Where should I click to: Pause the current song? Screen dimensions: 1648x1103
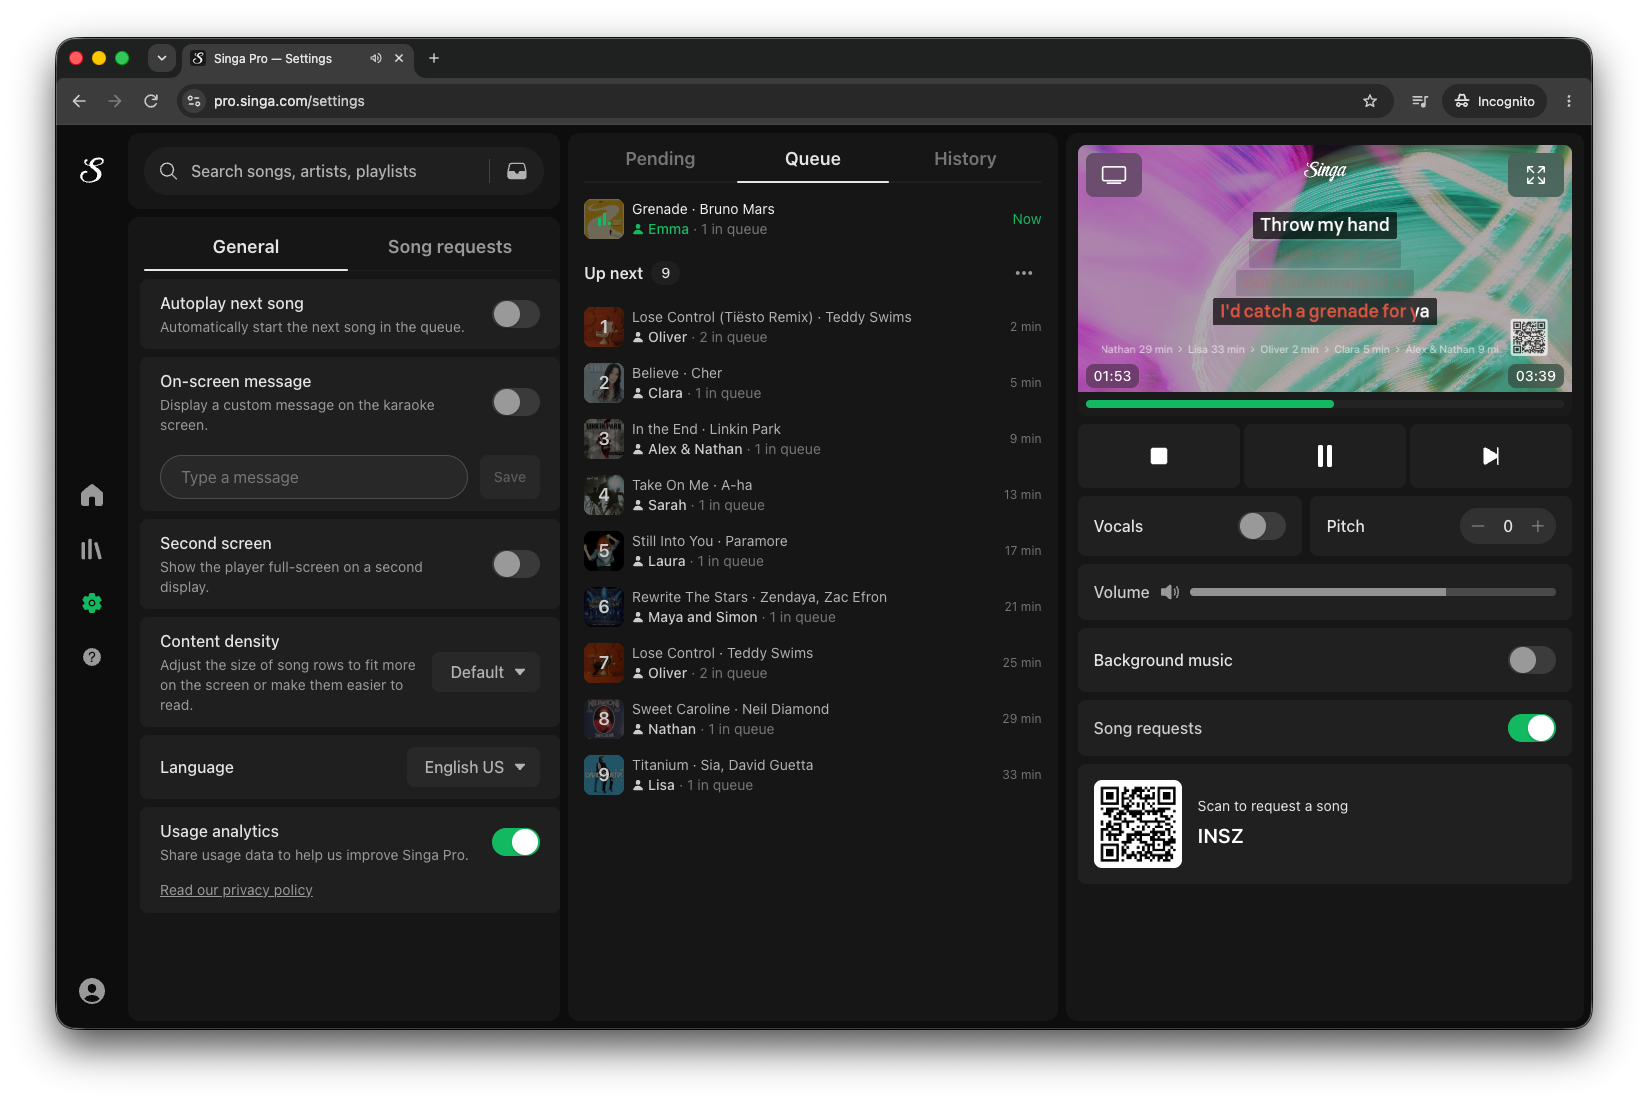tap(1325, 456)
